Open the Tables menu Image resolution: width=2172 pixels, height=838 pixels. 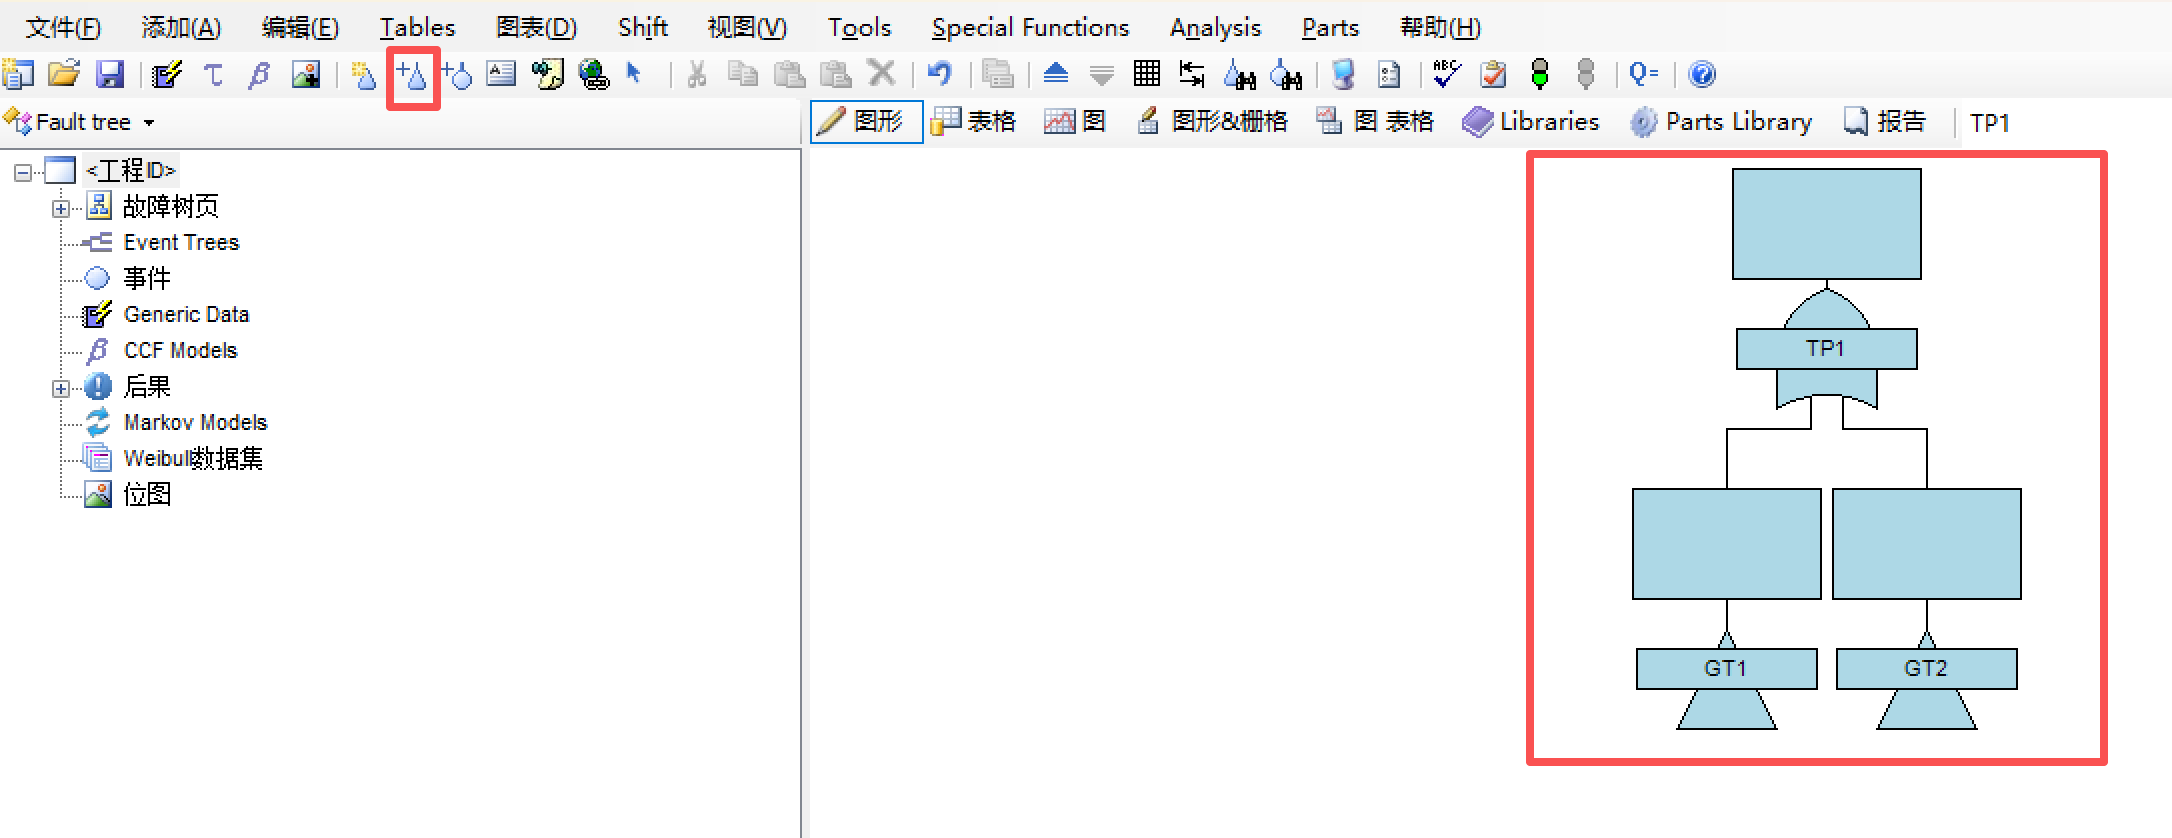pyautogui.click(x=417, y=27)
